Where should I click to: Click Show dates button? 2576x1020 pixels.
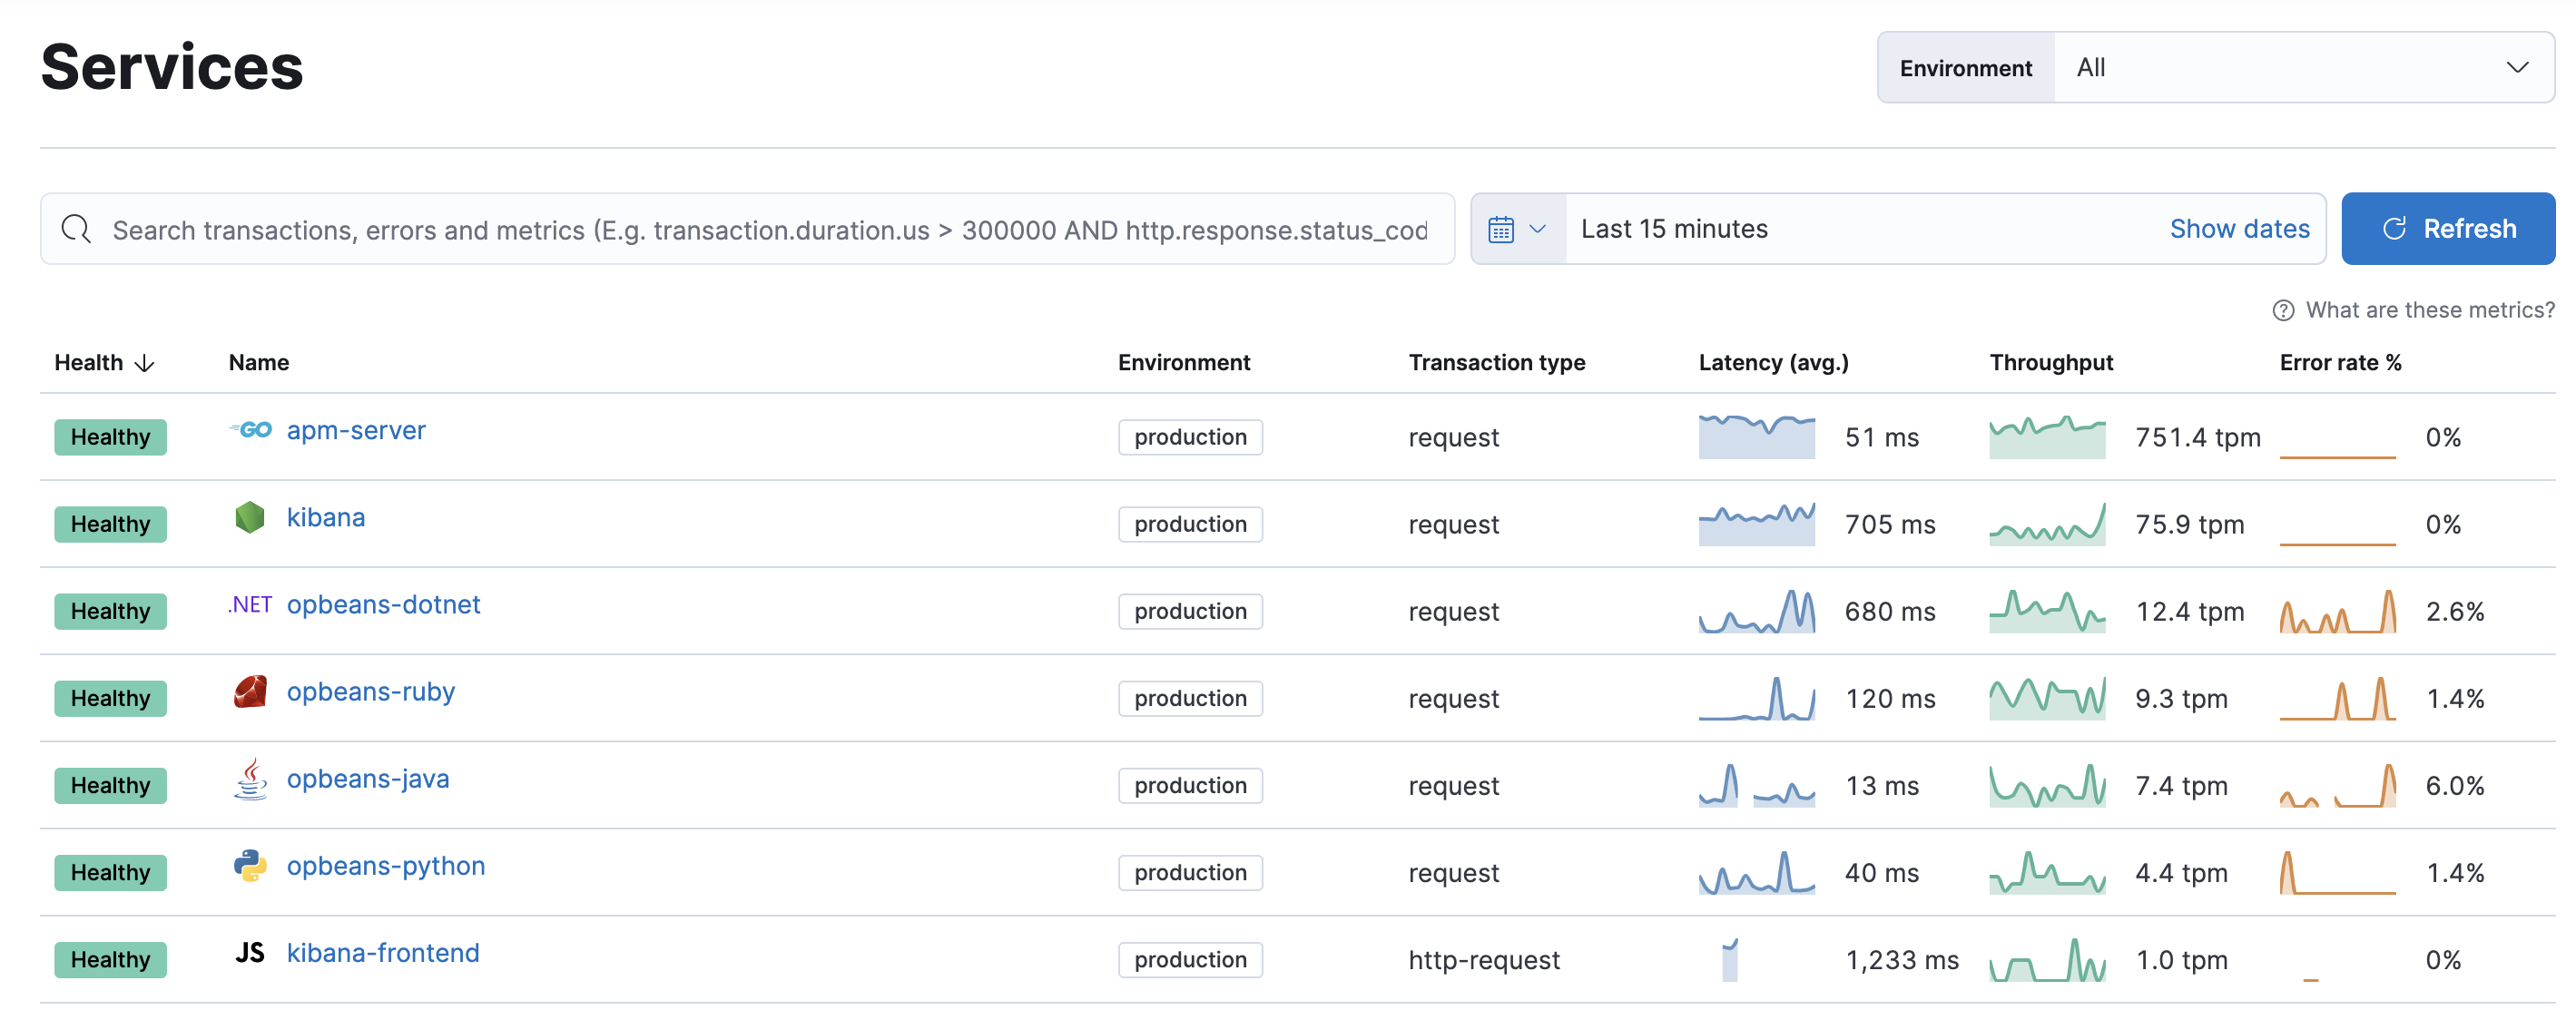click(2237, 229)
